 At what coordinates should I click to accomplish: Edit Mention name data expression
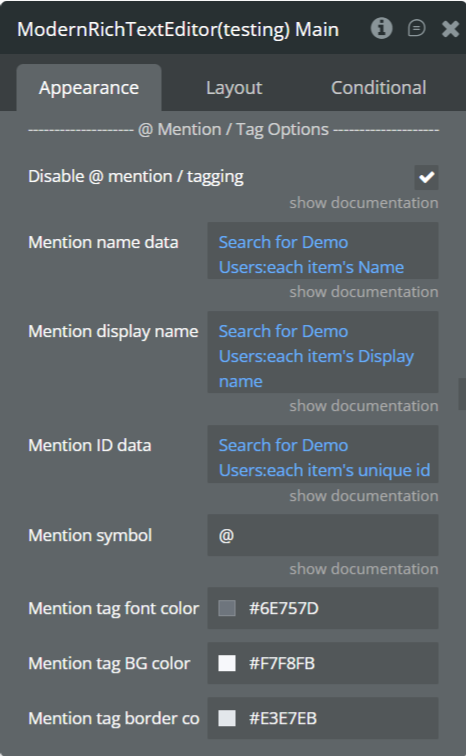(x=323, y=251)
